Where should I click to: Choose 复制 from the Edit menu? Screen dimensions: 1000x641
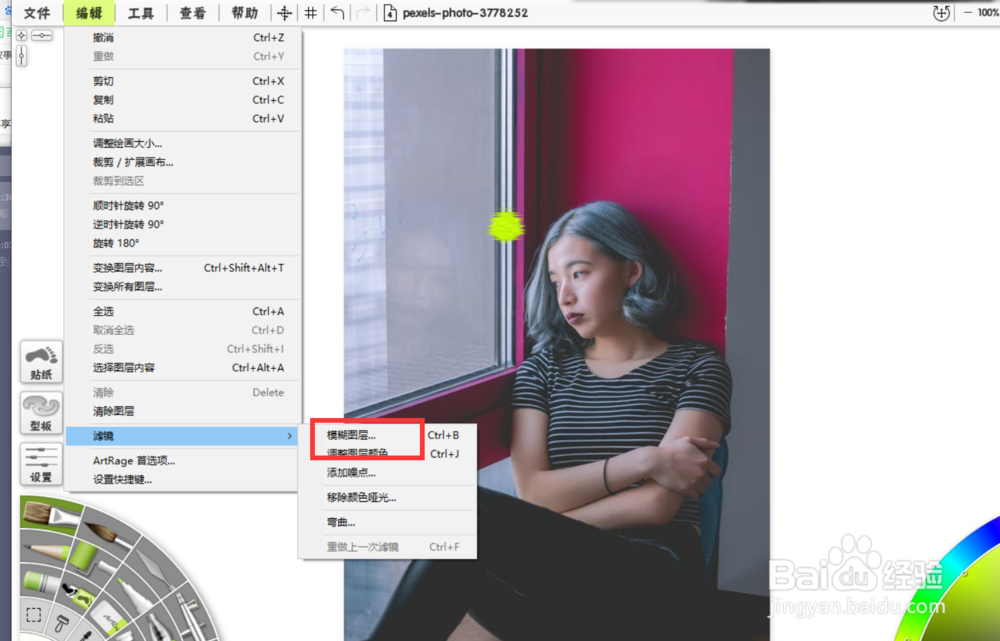click(x=182, y=99)
